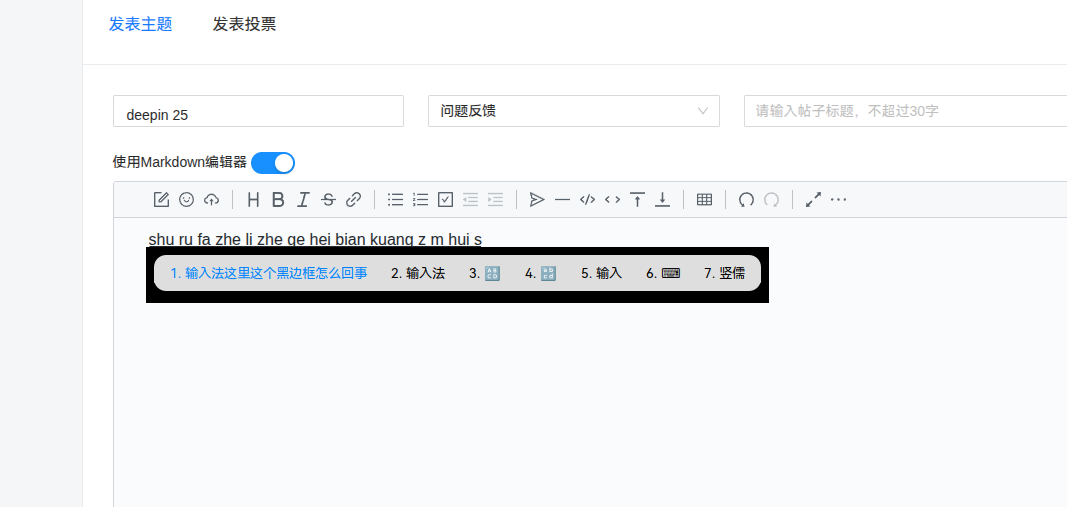Image resolution: width=1067 pixels, height=507 pixels.
Task: Insert an ordered numbered list
Action: [x=421, y=199]
